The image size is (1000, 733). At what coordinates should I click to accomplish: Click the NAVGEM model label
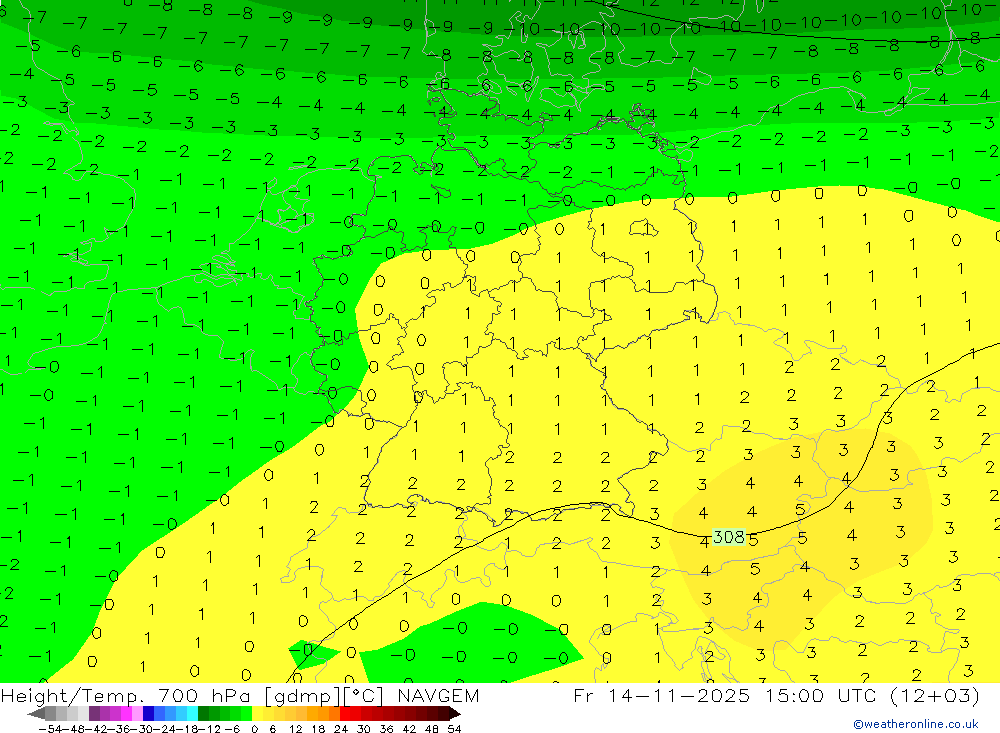click(x=438, y=695)
